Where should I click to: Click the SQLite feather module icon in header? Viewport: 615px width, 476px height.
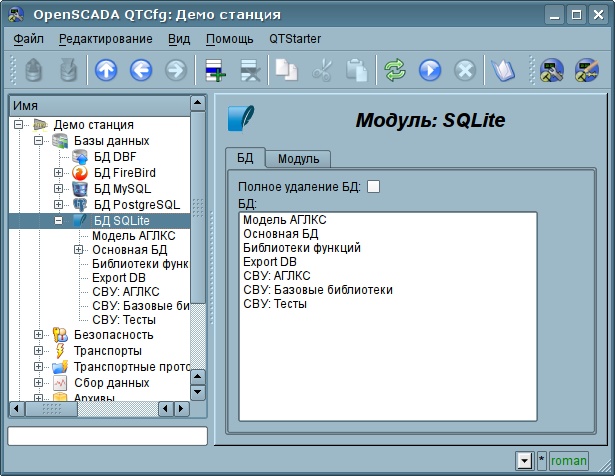[241, 118]
